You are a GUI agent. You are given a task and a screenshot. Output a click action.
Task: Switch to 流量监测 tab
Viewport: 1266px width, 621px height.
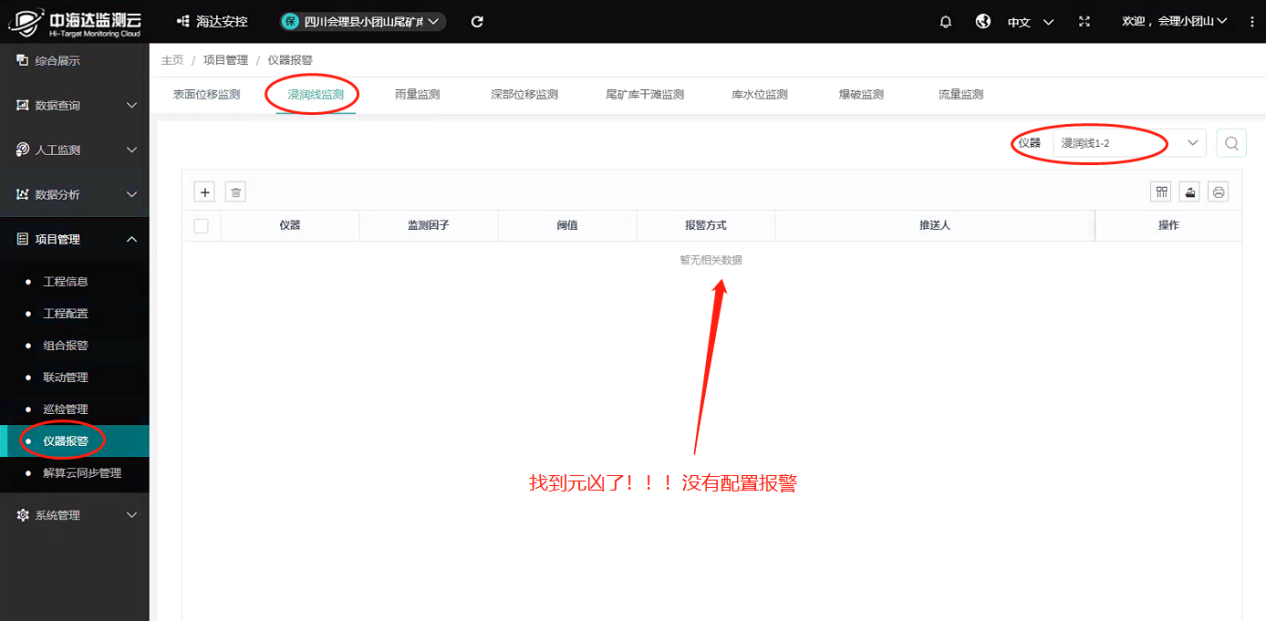[x=960, y=95]
